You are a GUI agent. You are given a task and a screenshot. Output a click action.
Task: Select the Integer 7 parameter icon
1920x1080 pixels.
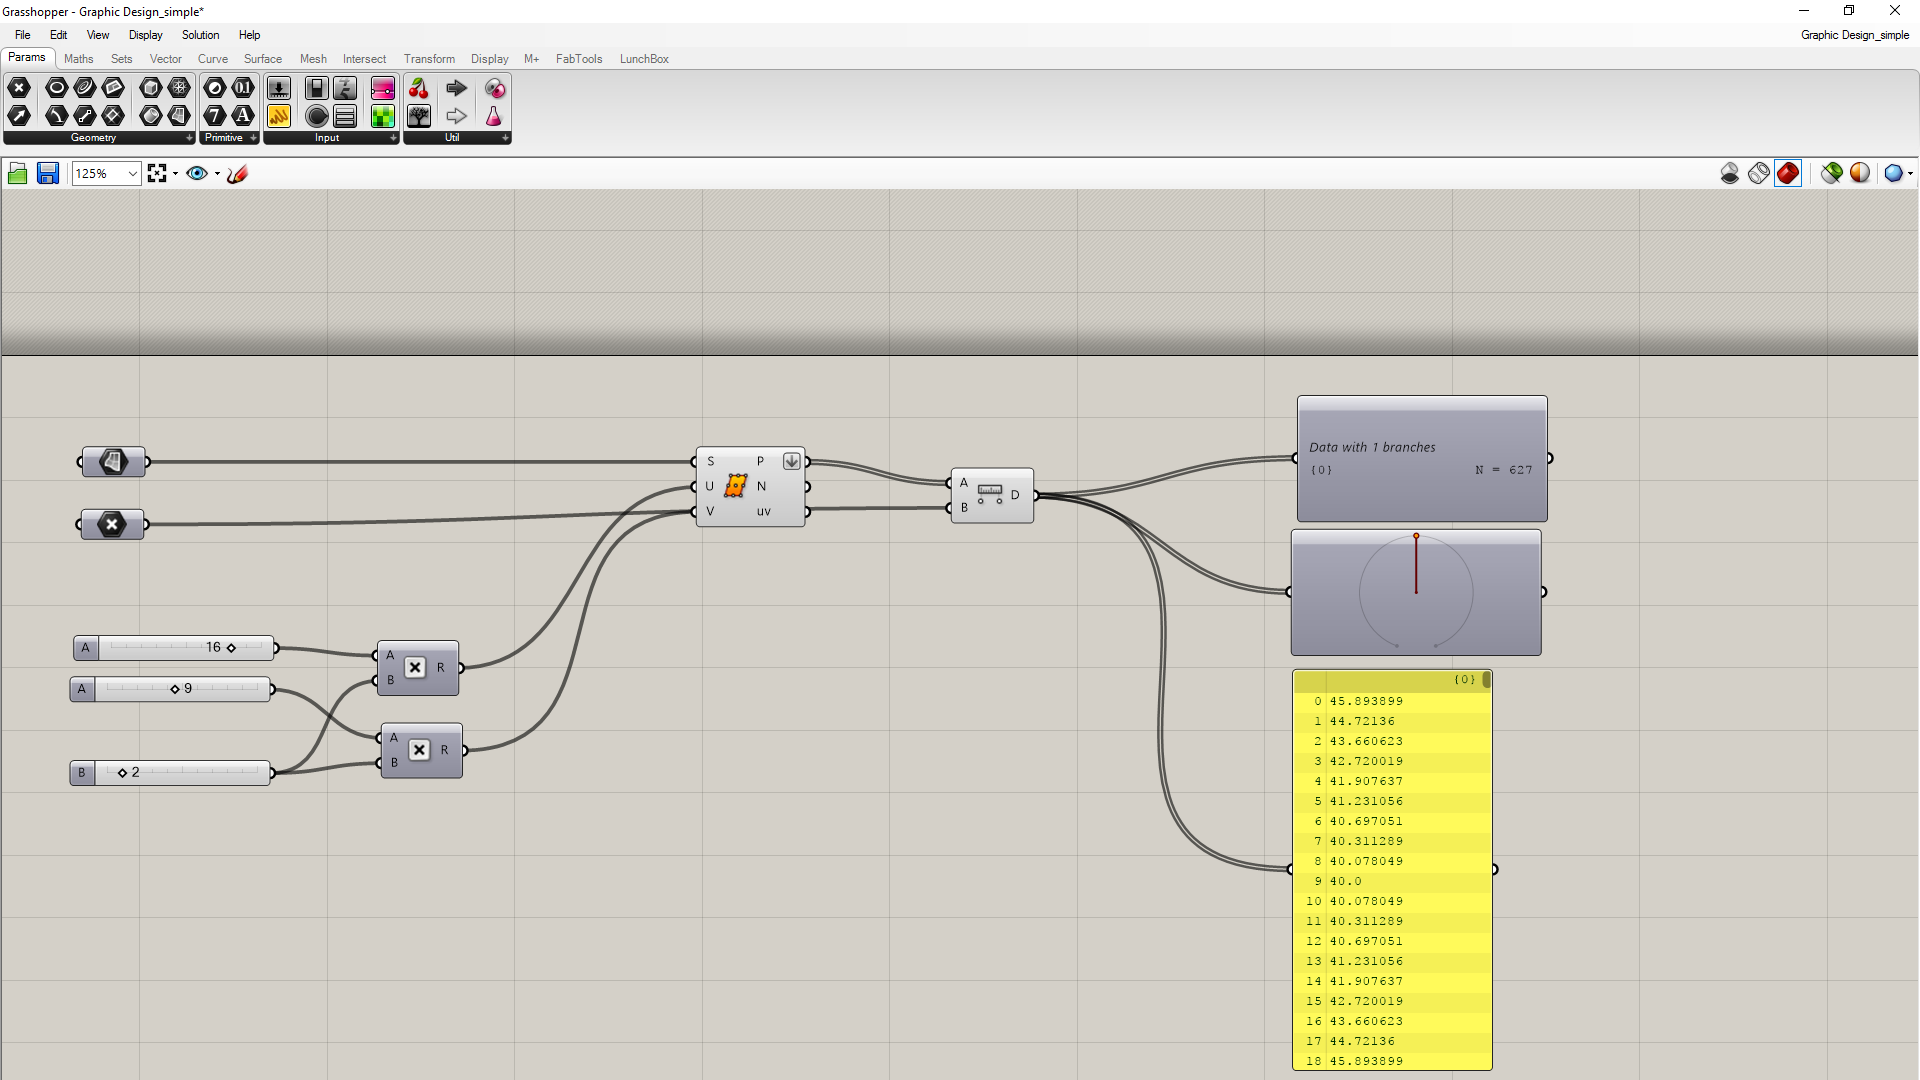(215, 116)
